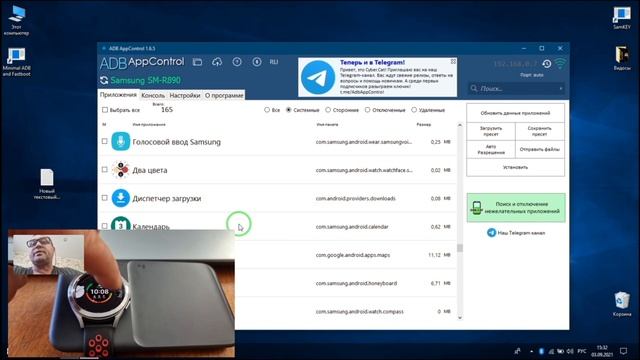Screen dimensions: 640x360
Task: Open the help question mark icon
Action: 237,62
